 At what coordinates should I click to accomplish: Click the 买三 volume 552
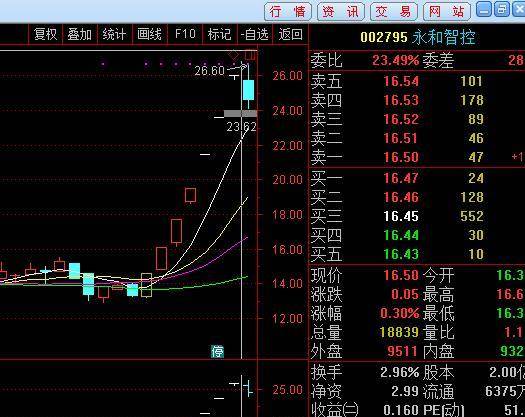click(x=472, y=216)
